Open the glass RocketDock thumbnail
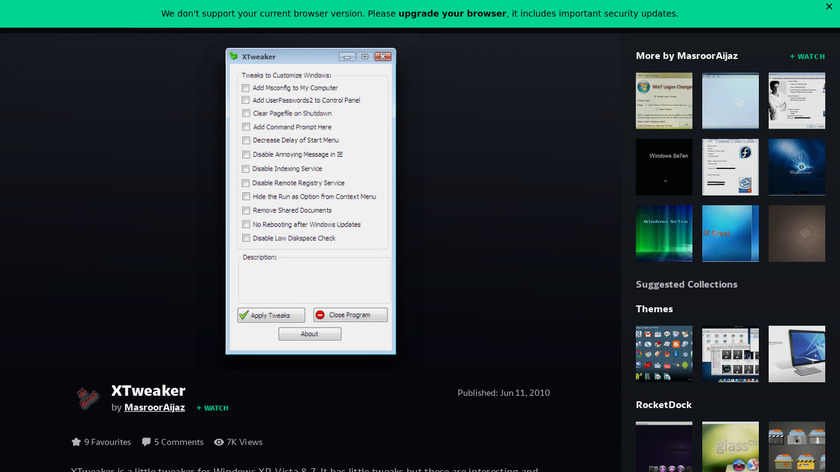The image size is (840, 472). click(730, 447)
